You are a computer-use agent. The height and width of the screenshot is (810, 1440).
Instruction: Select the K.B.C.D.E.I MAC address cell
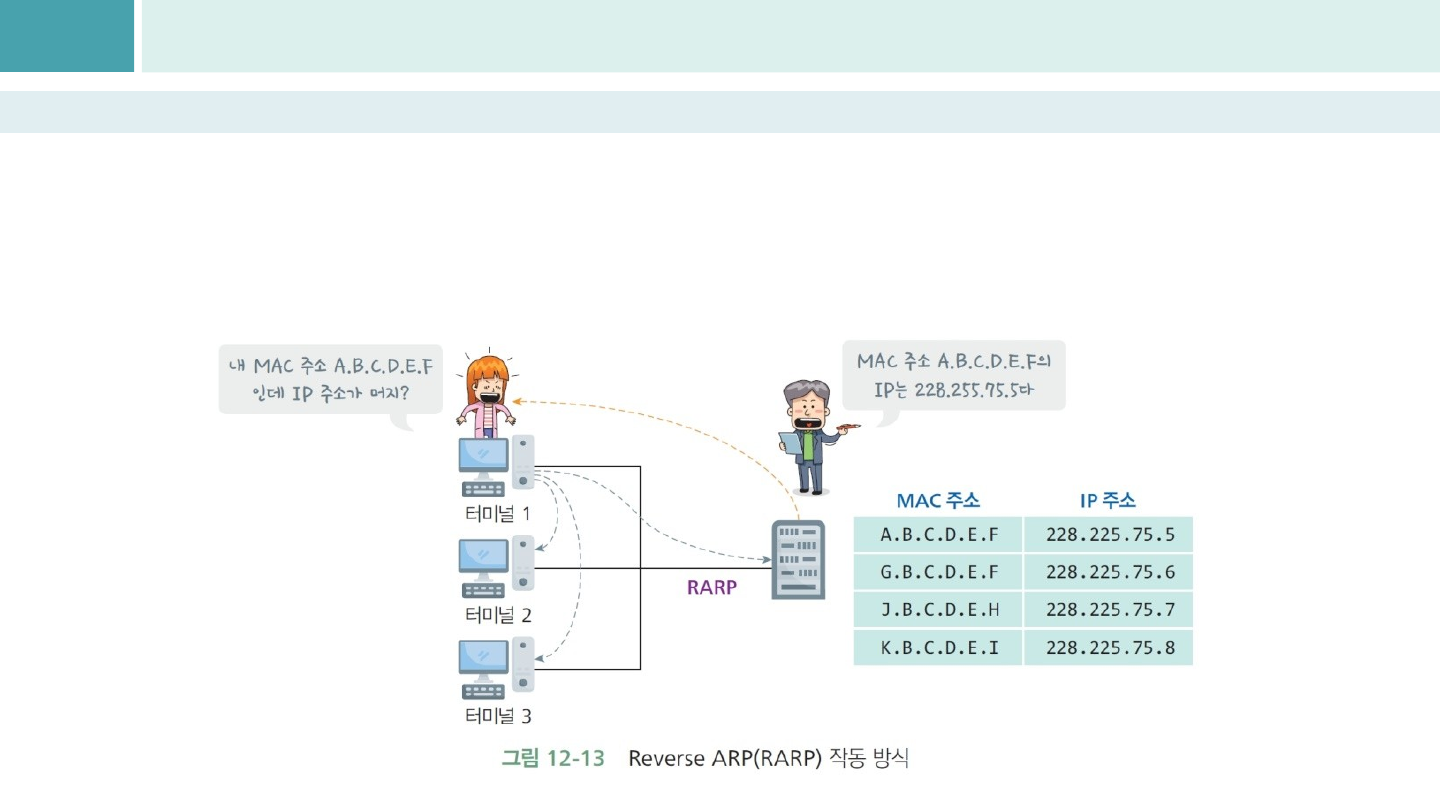pos(938,647)
